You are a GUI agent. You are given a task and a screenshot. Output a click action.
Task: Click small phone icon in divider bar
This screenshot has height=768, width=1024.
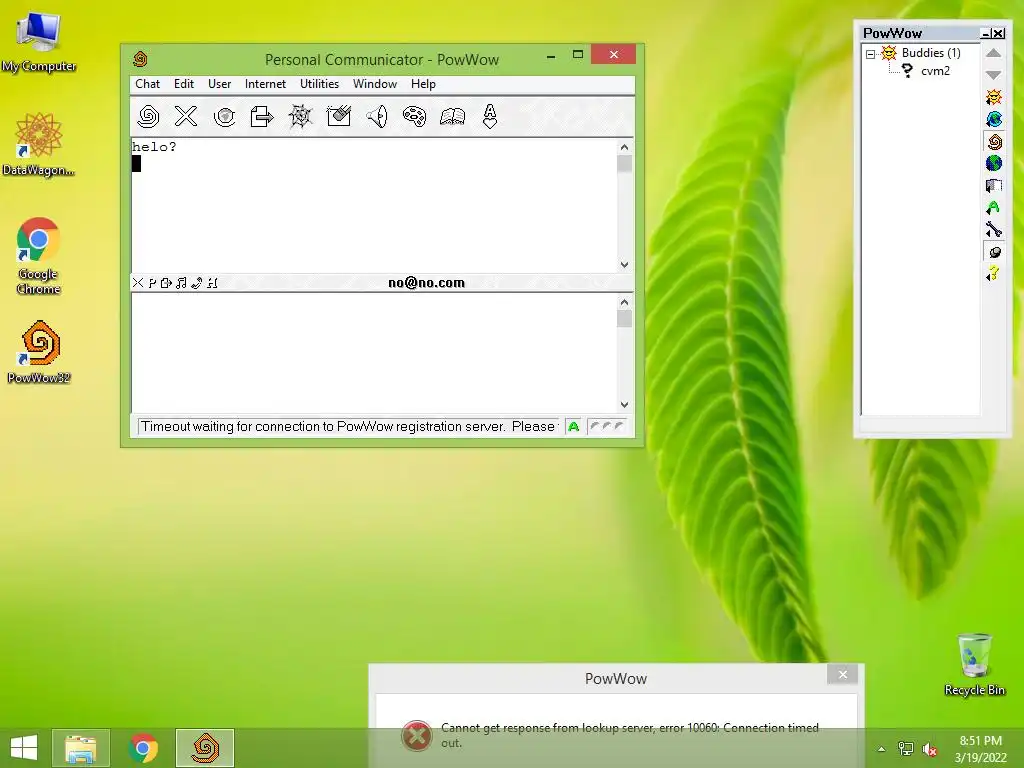pyautogui.click(x=197, y=283)
